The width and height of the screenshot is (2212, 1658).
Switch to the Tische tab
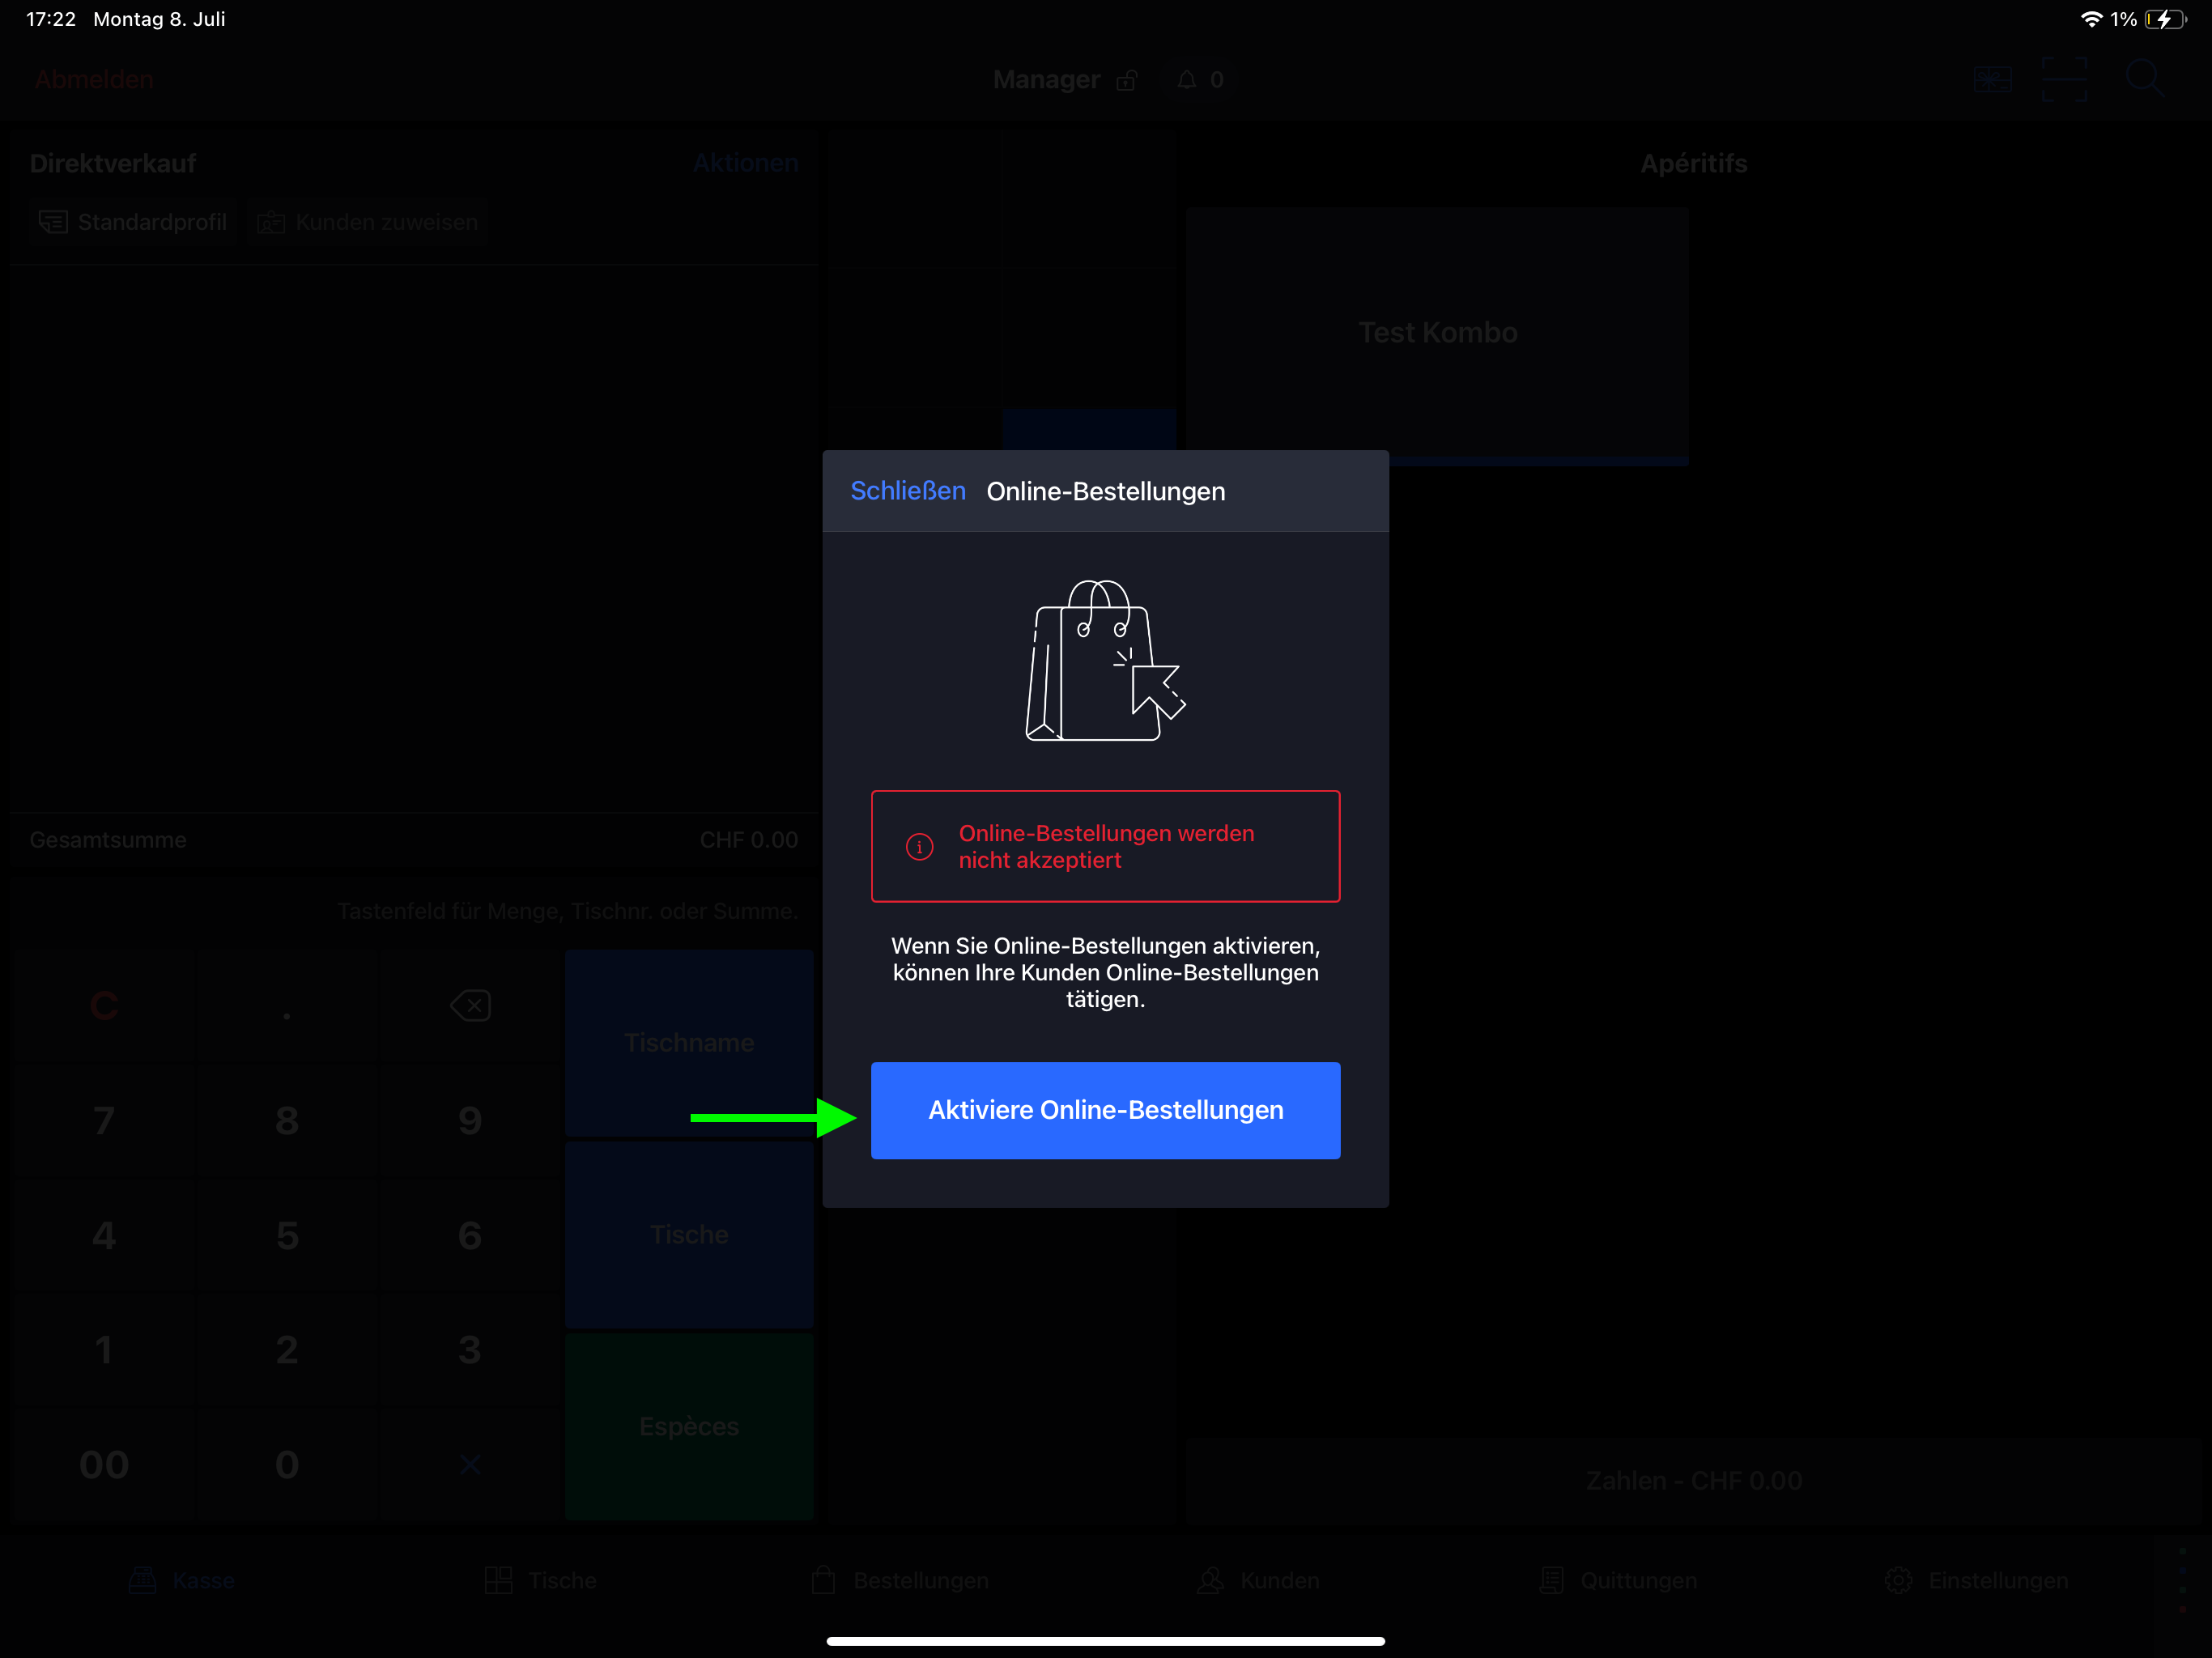[540, 1580]
